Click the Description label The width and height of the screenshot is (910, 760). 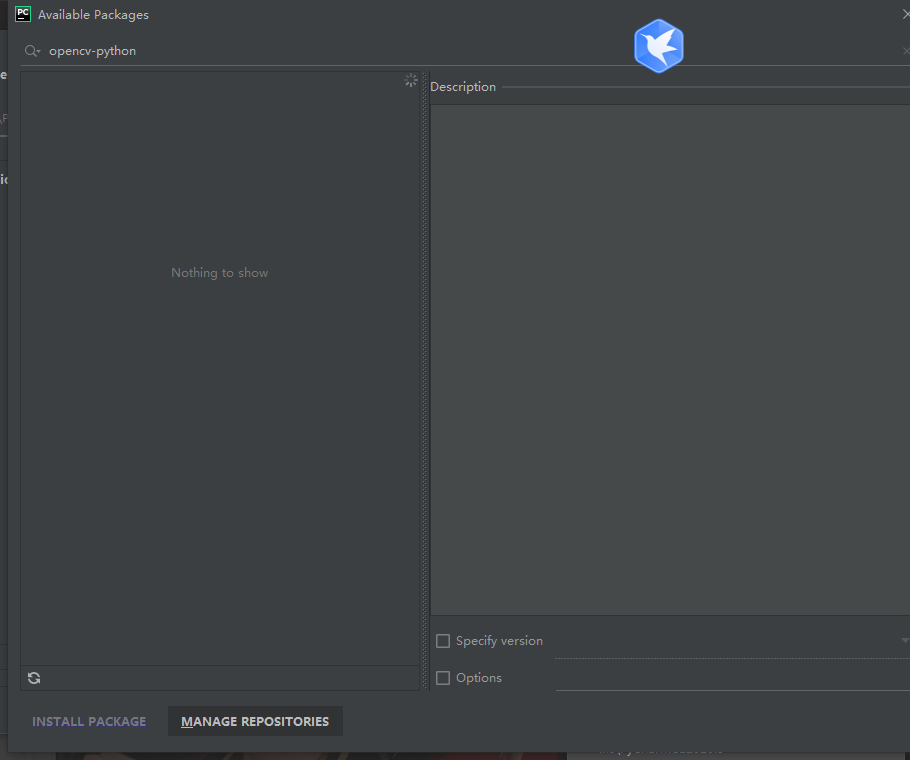tap(463, 87)
